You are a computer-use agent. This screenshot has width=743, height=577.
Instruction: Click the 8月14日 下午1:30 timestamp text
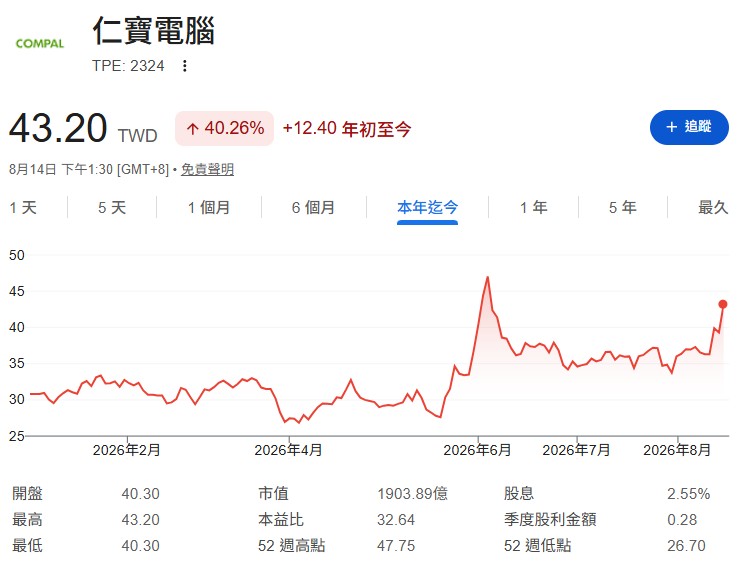89,169
